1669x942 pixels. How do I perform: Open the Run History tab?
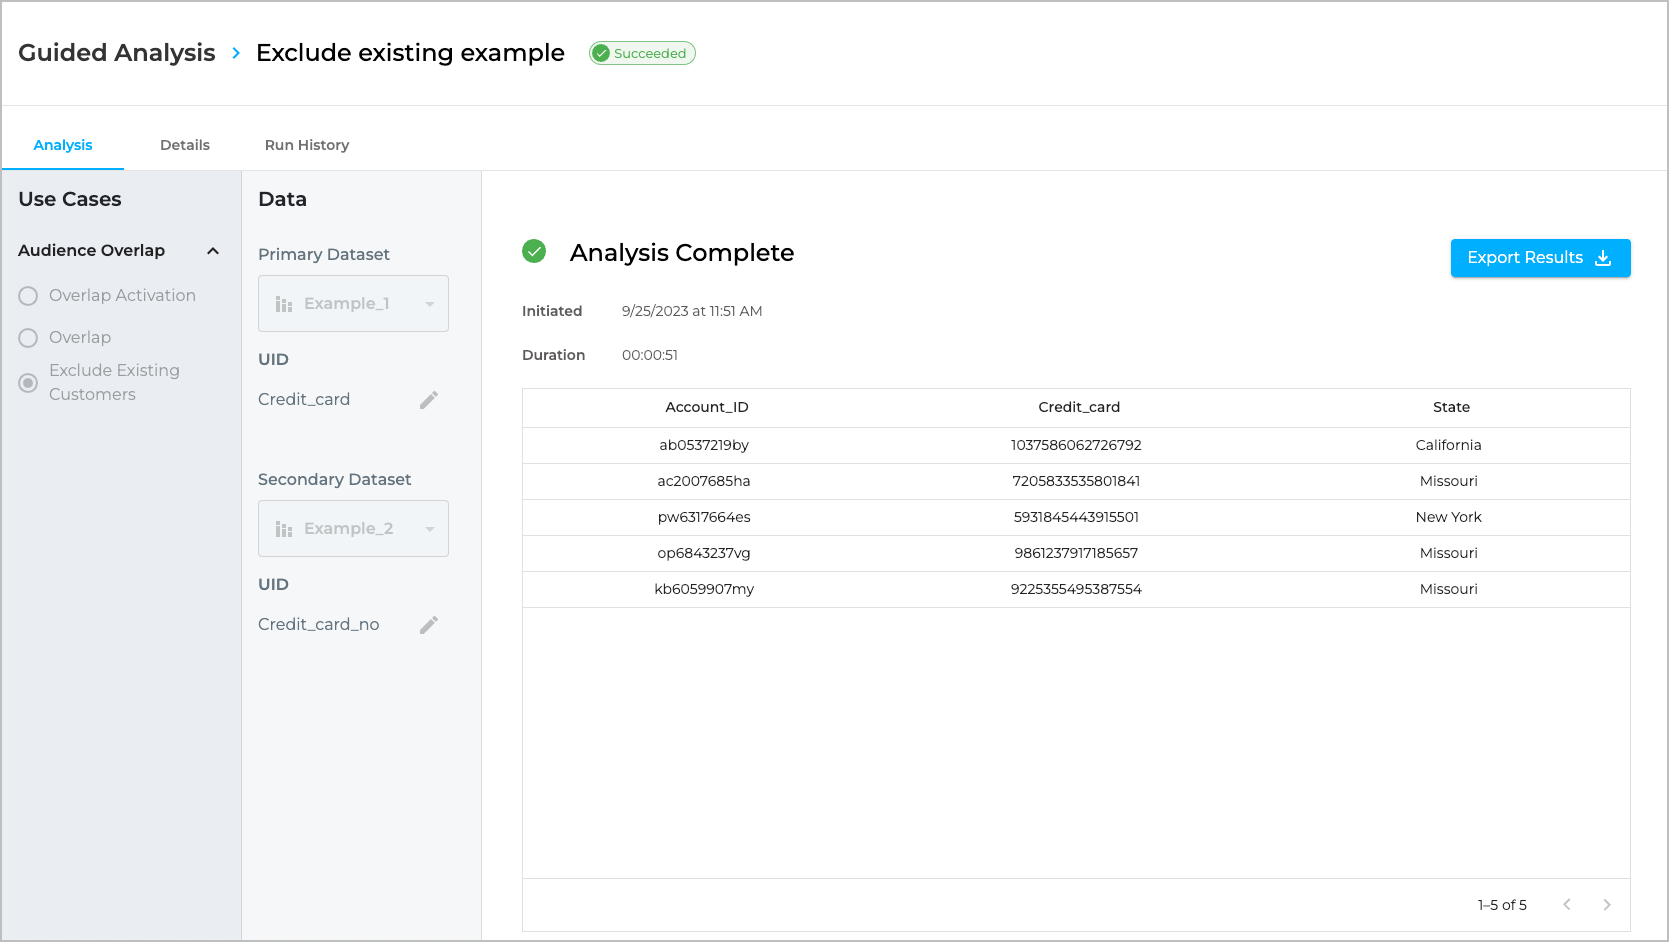(307, 145)
